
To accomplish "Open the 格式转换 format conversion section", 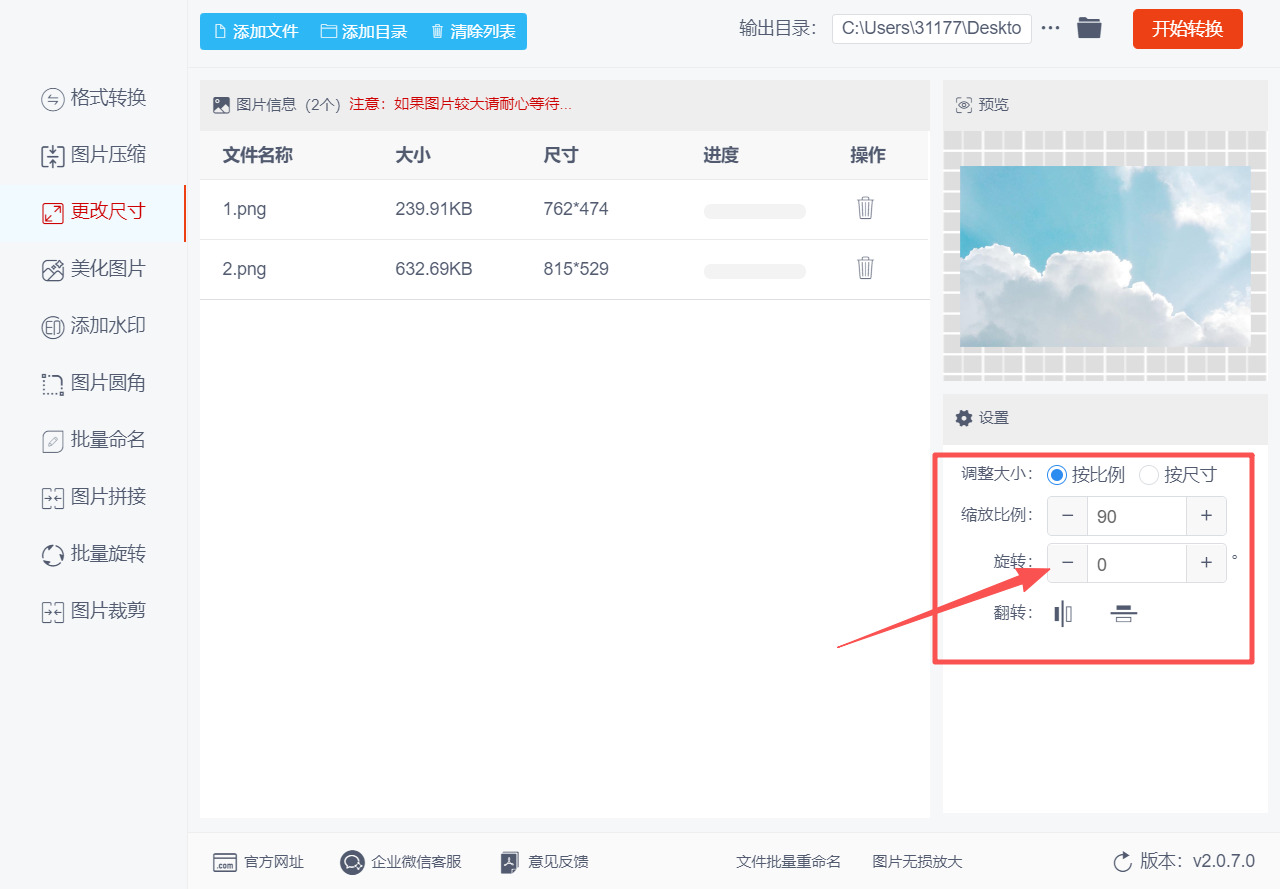I will click(x=94, y=98).
